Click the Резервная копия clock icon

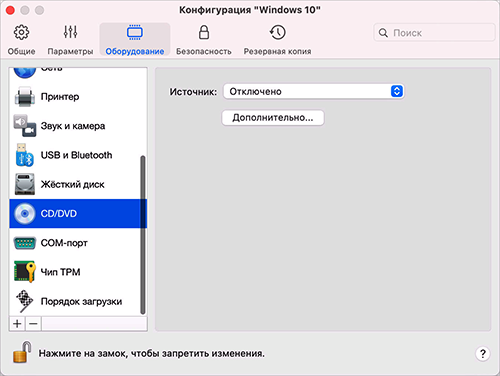[277, 32]
